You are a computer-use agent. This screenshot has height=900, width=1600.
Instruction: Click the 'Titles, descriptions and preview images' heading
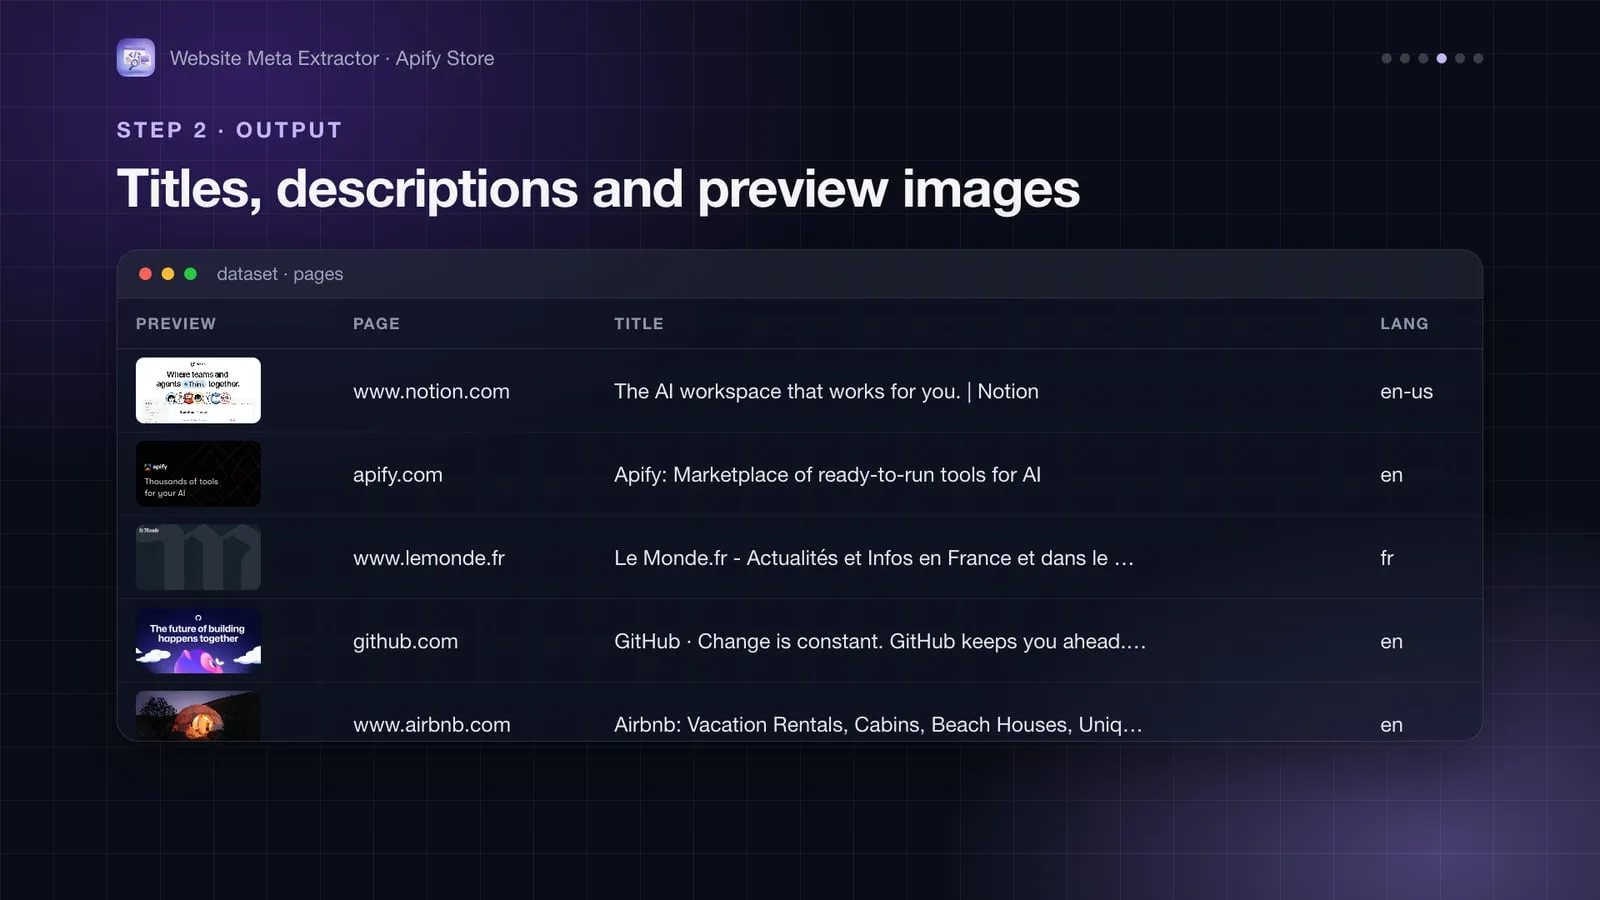[x=598, y=189]
